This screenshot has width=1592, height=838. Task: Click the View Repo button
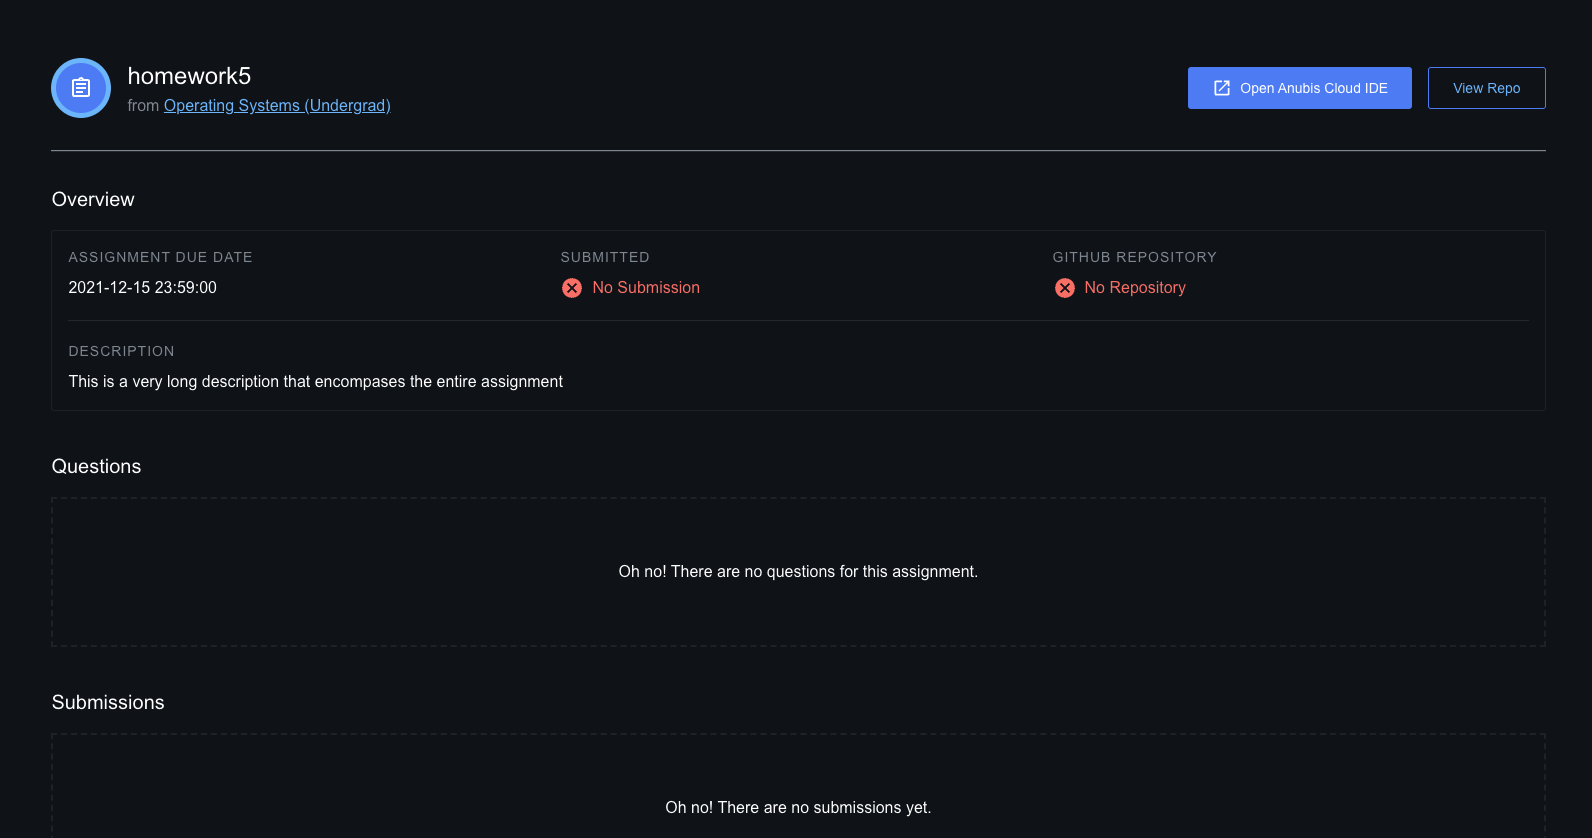[1486, 87]
